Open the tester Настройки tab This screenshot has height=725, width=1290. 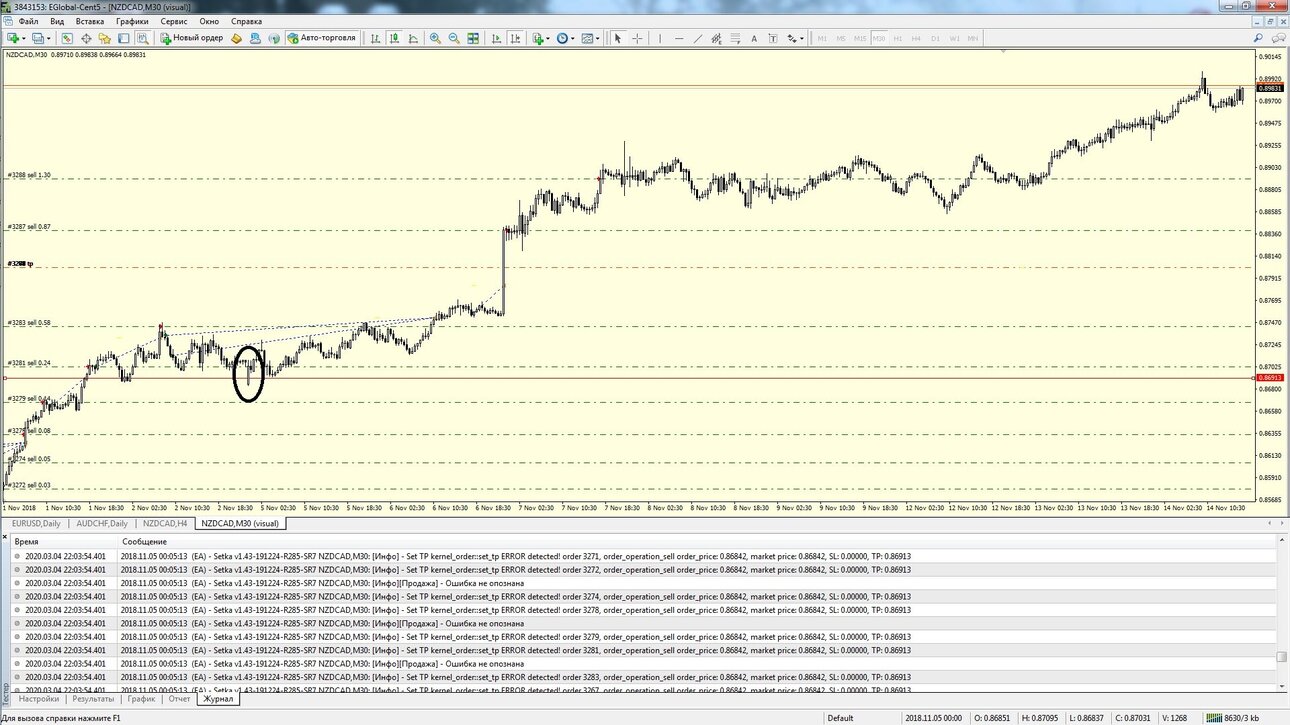pos(38,699)
